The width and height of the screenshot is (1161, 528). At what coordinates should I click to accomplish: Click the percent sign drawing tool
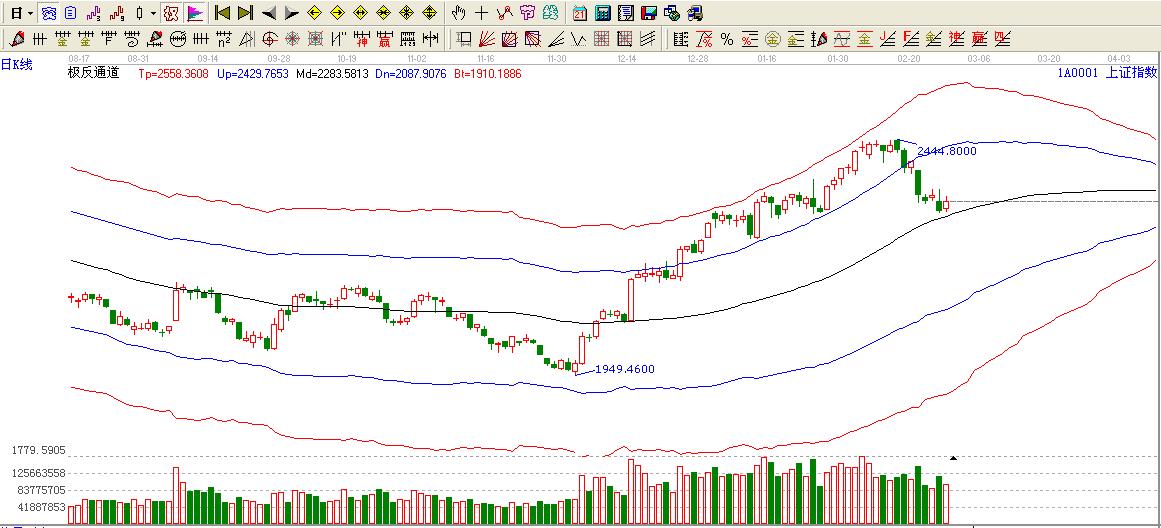tap(727, 40)
